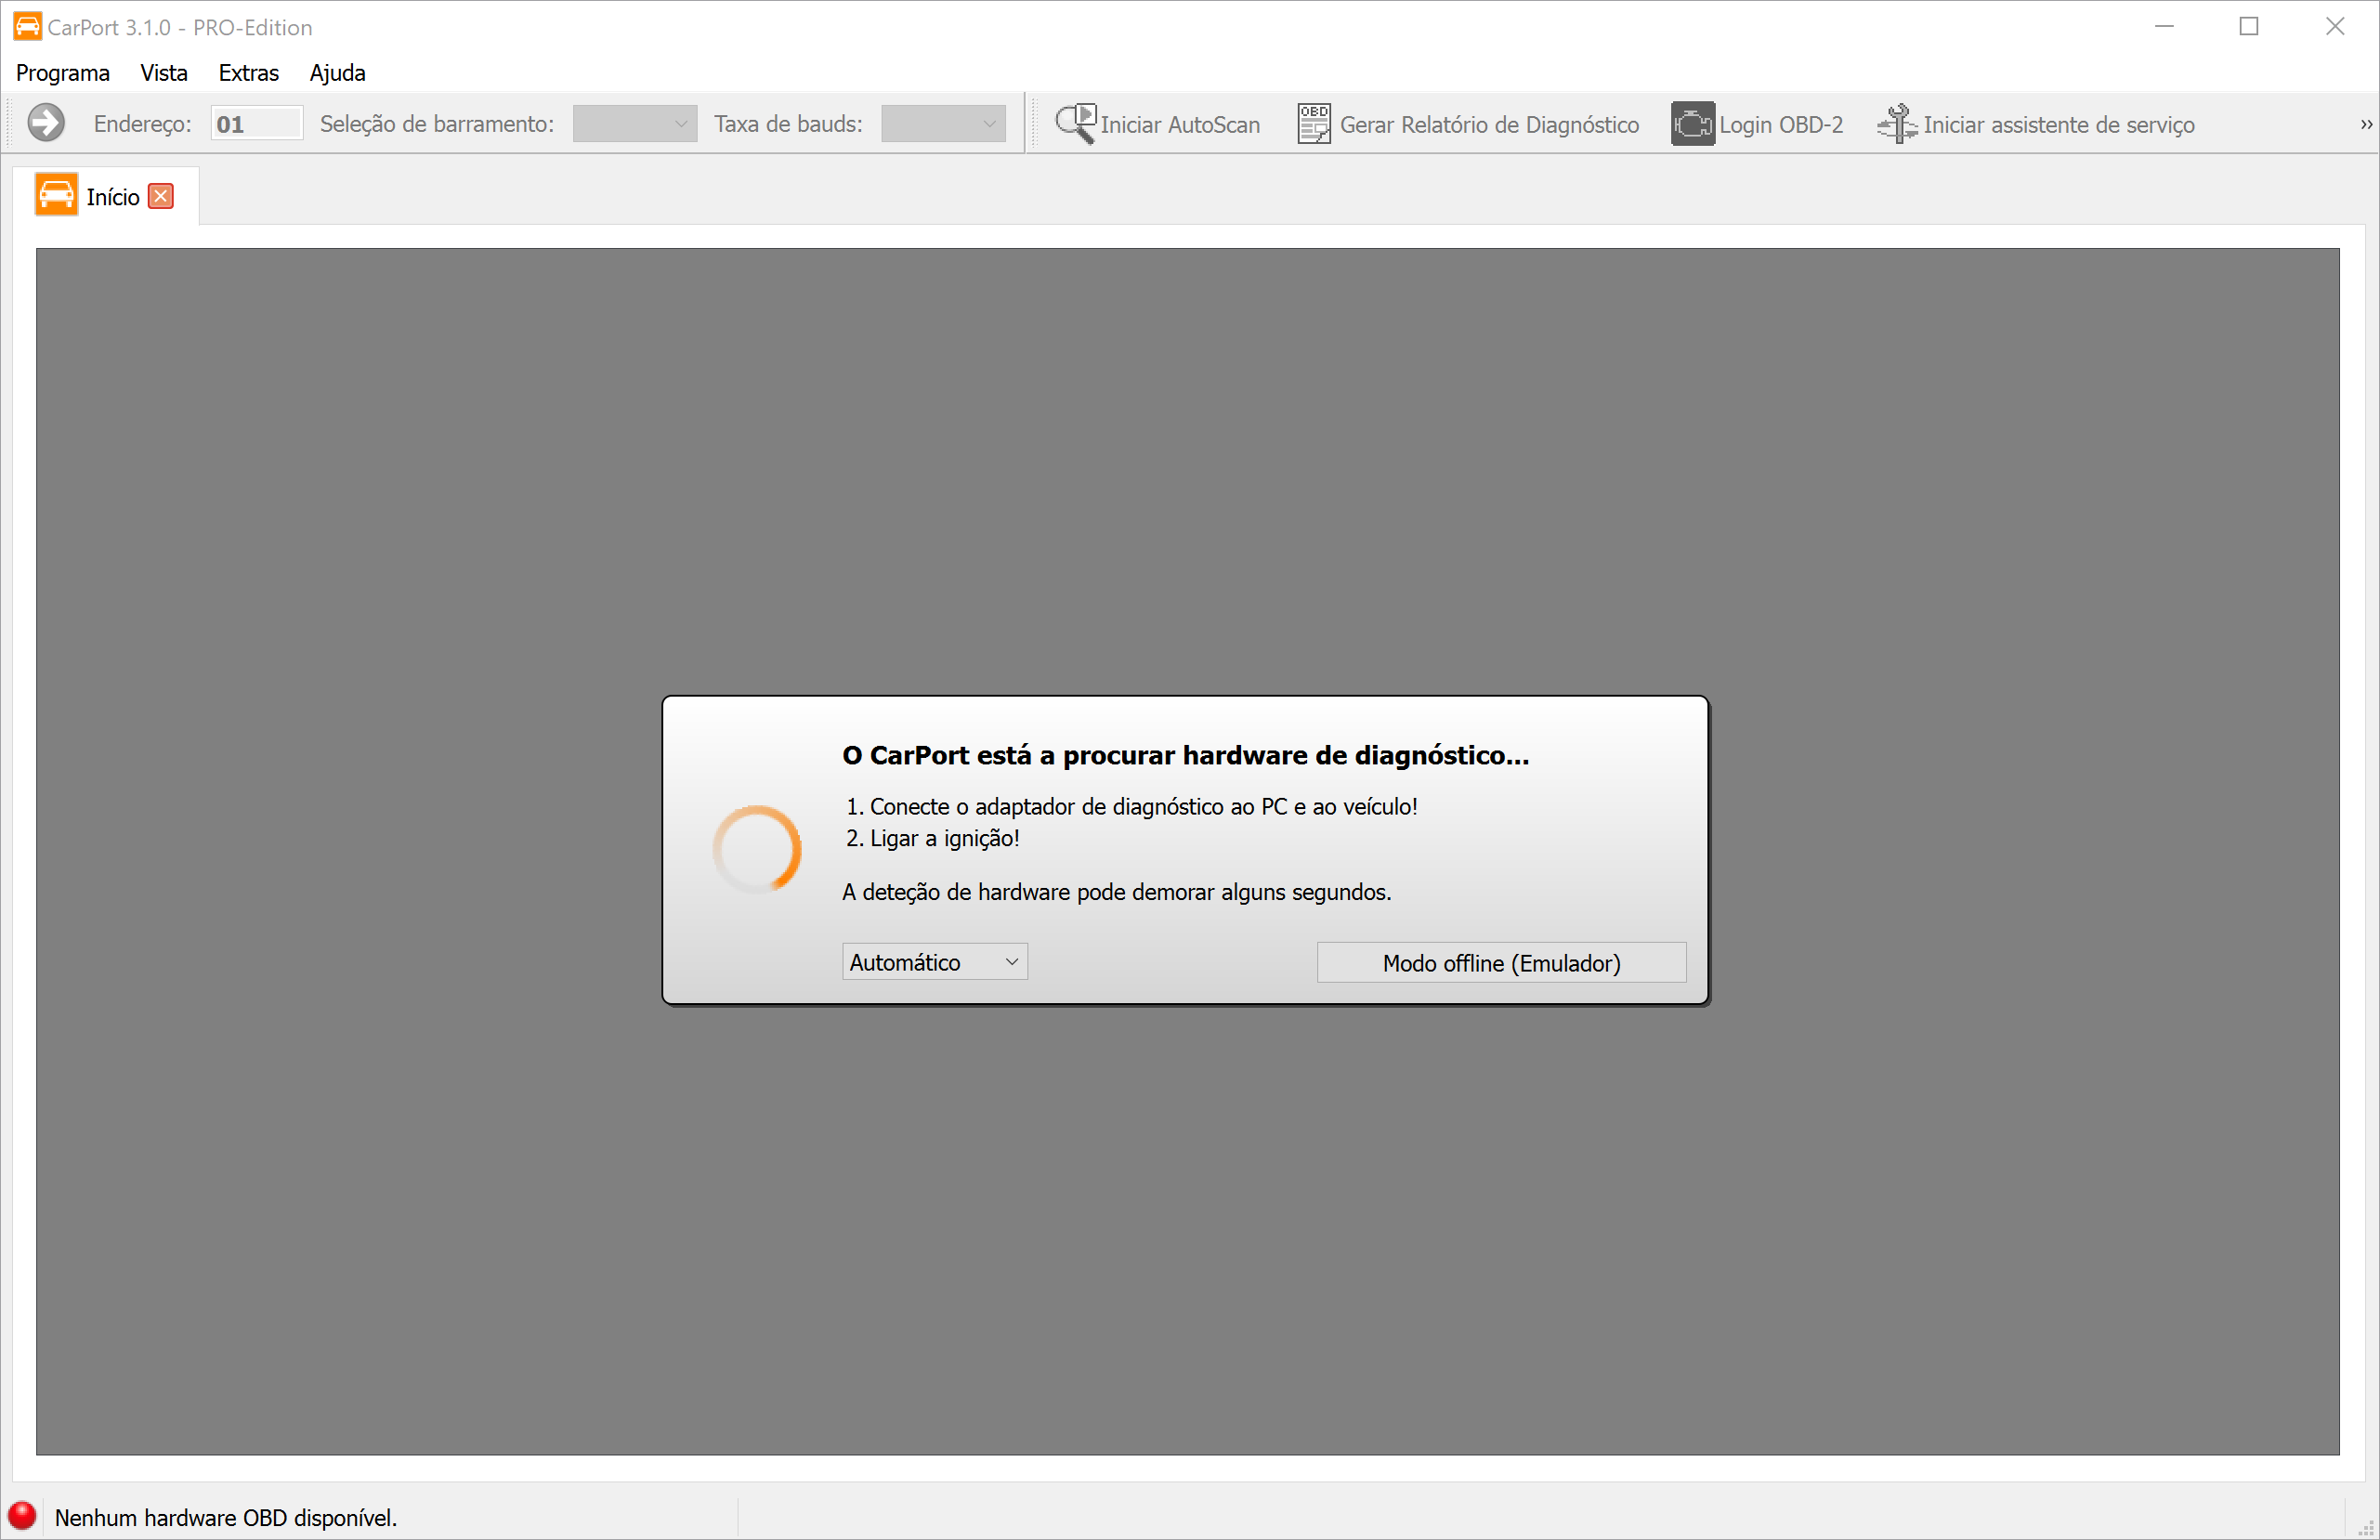Click the red OBD status indicator

(22, 1516)
